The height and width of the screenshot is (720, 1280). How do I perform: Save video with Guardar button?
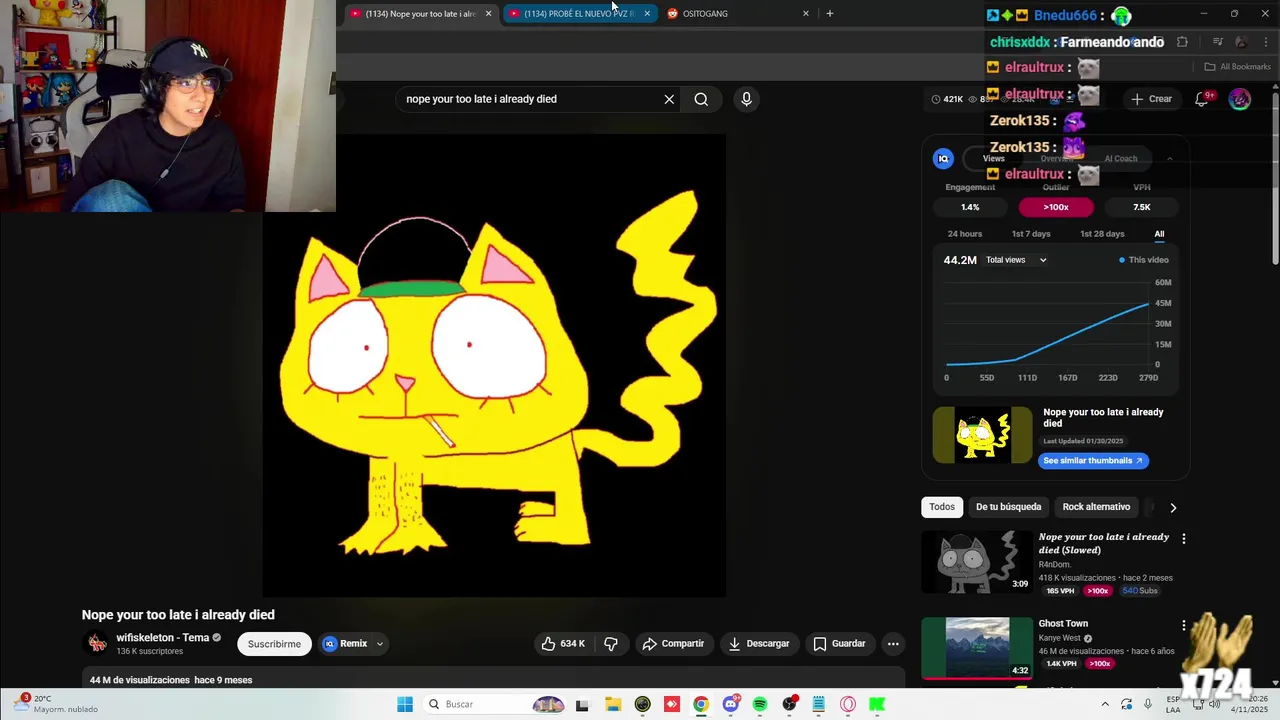pos(839,644)
